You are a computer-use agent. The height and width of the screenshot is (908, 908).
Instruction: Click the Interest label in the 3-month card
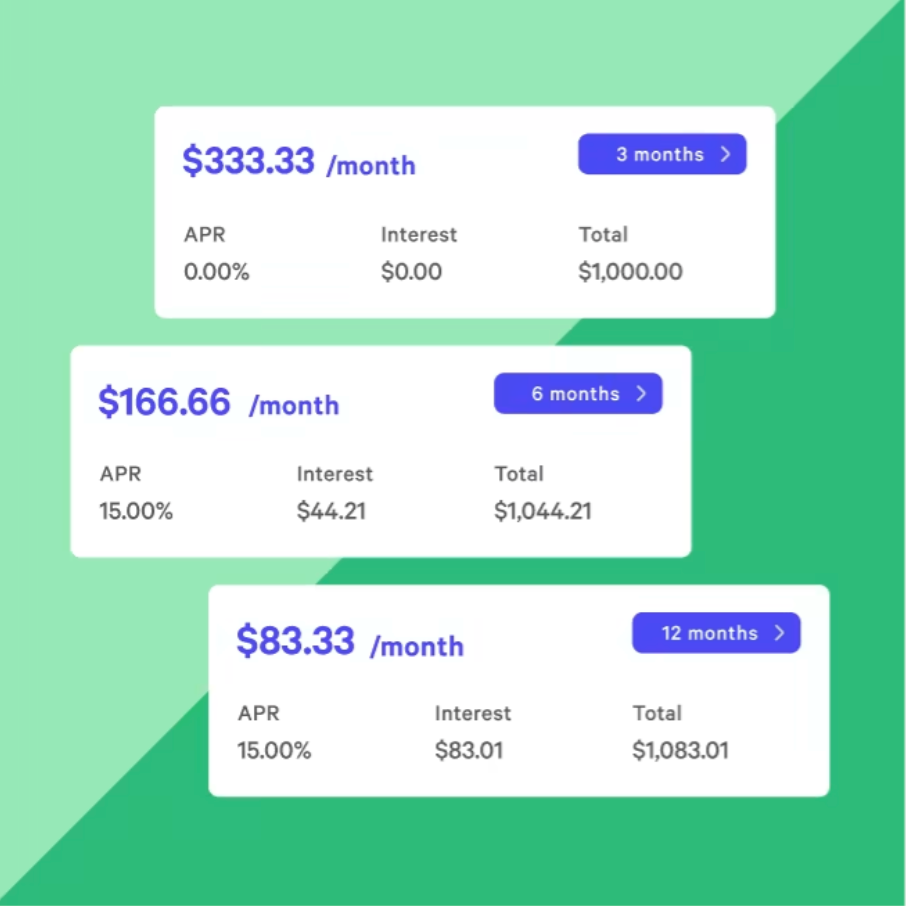tap(418, 235)
